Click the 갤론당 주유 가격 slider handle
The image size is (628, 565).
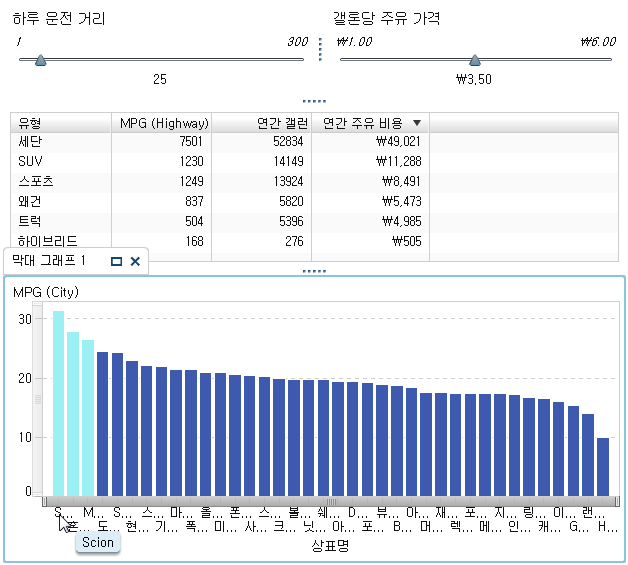point(474,60)
